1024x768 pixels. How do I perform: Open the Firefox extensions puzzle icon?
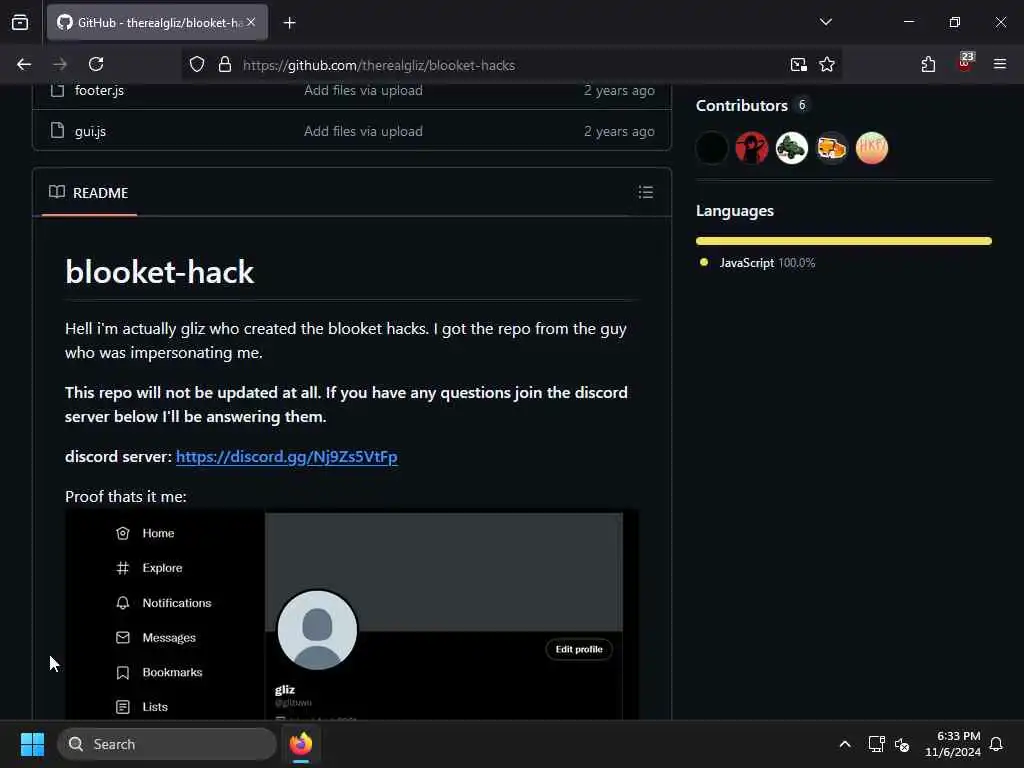[x=928, y=64]
